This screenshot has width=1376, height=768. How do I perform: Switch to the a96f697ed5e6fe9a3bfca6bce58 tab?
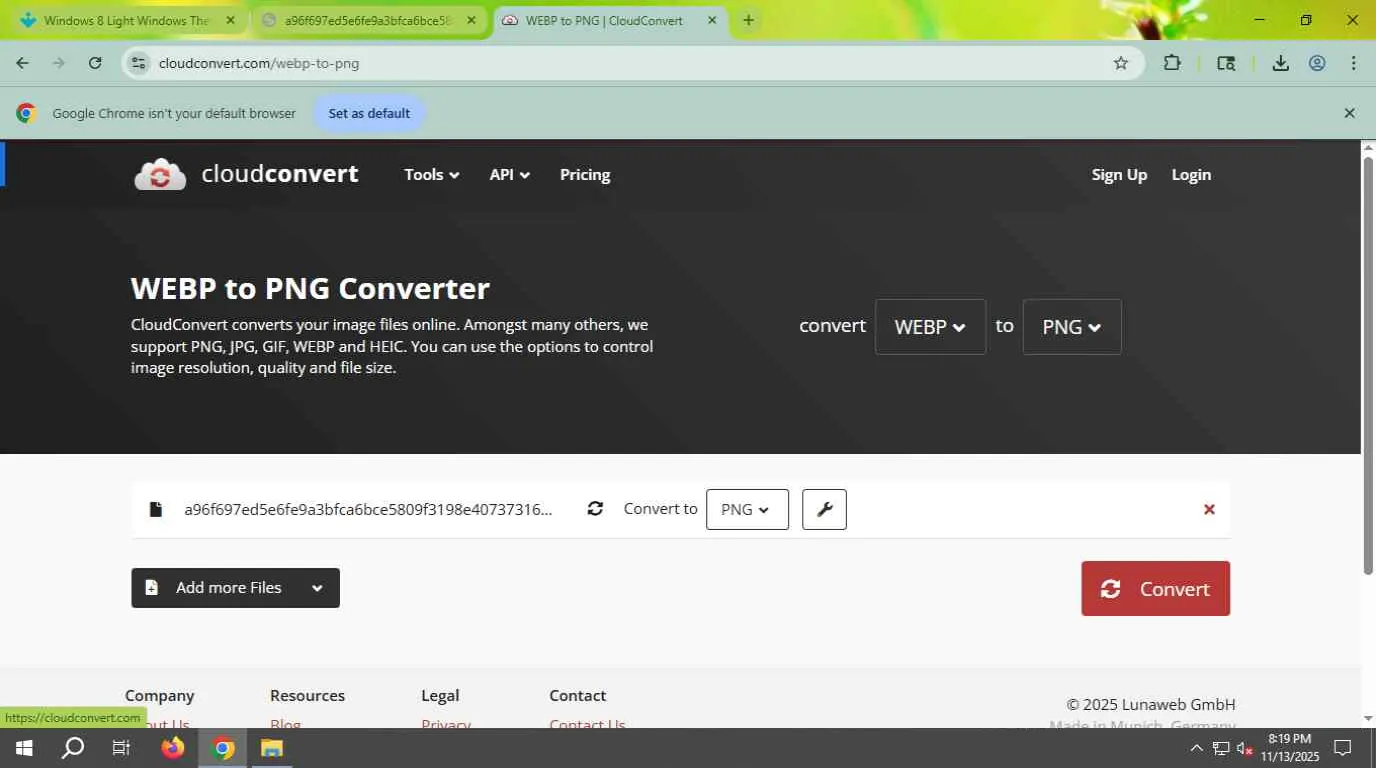[x=368, y=20]
